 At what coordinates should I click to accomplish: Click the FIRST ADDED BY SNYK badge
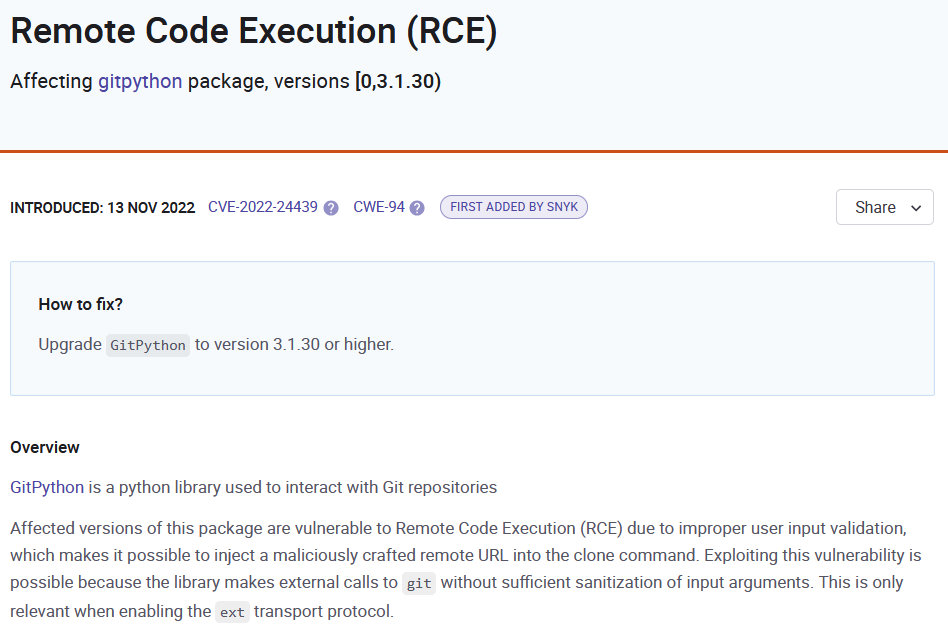(x=513, y=207)
